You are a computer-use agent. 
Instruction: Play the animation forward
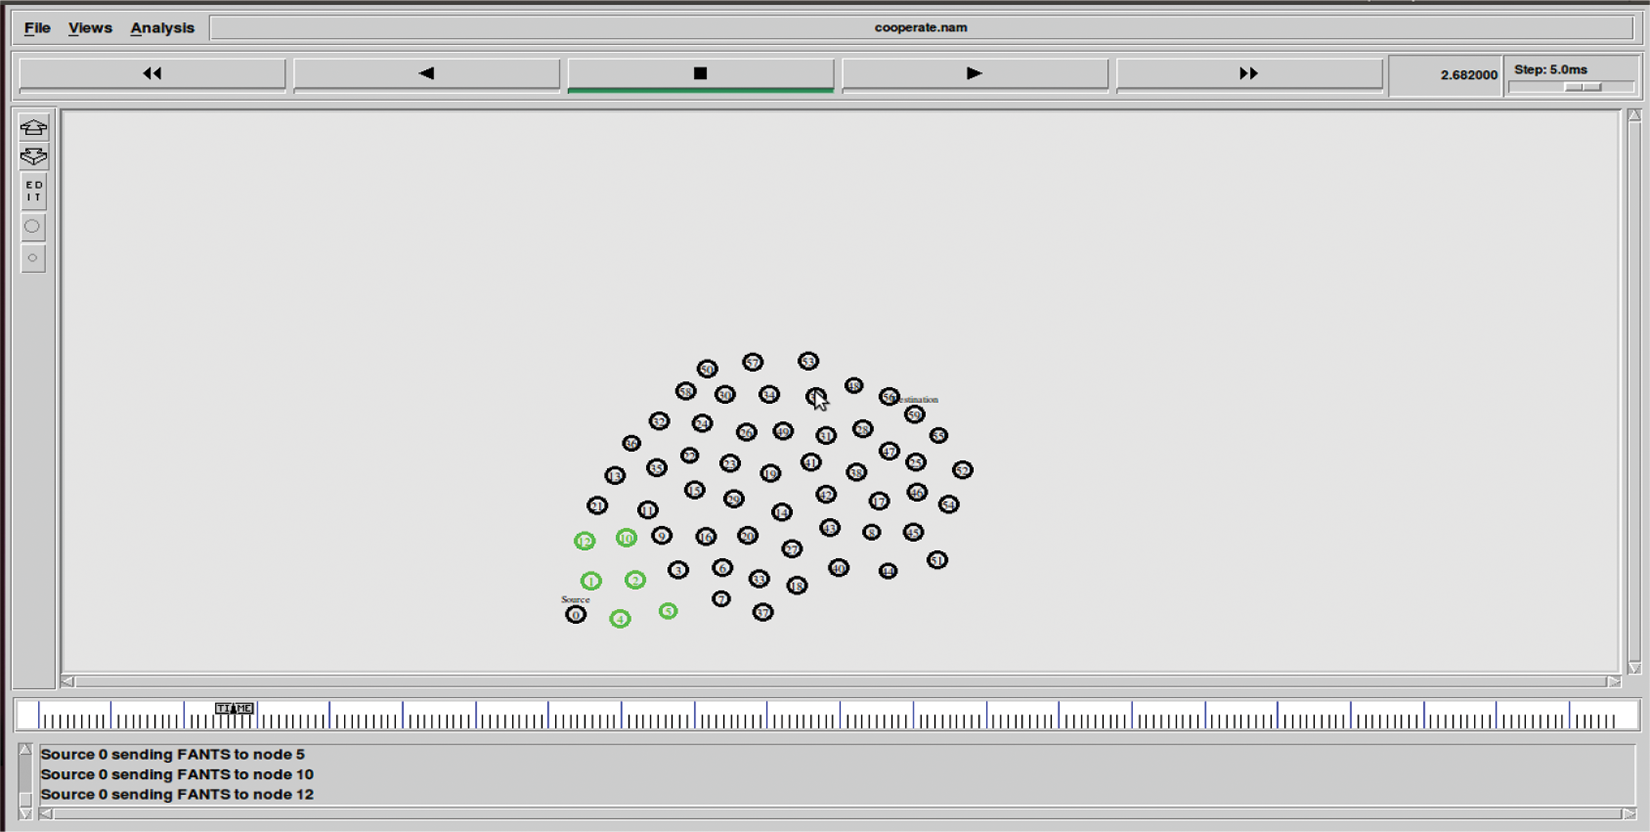pyautogui.click(x=974, y=73)
